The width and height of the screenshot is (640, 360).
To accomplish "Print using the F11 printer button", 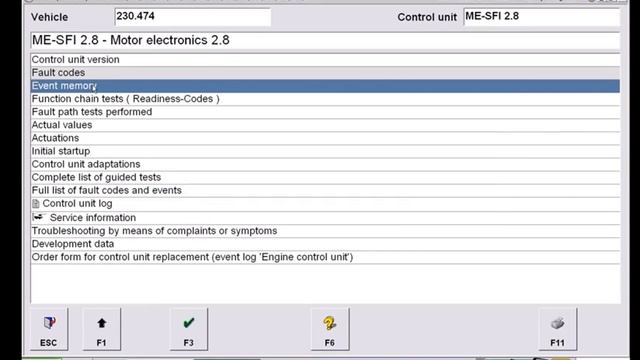I will pos(558,329).
